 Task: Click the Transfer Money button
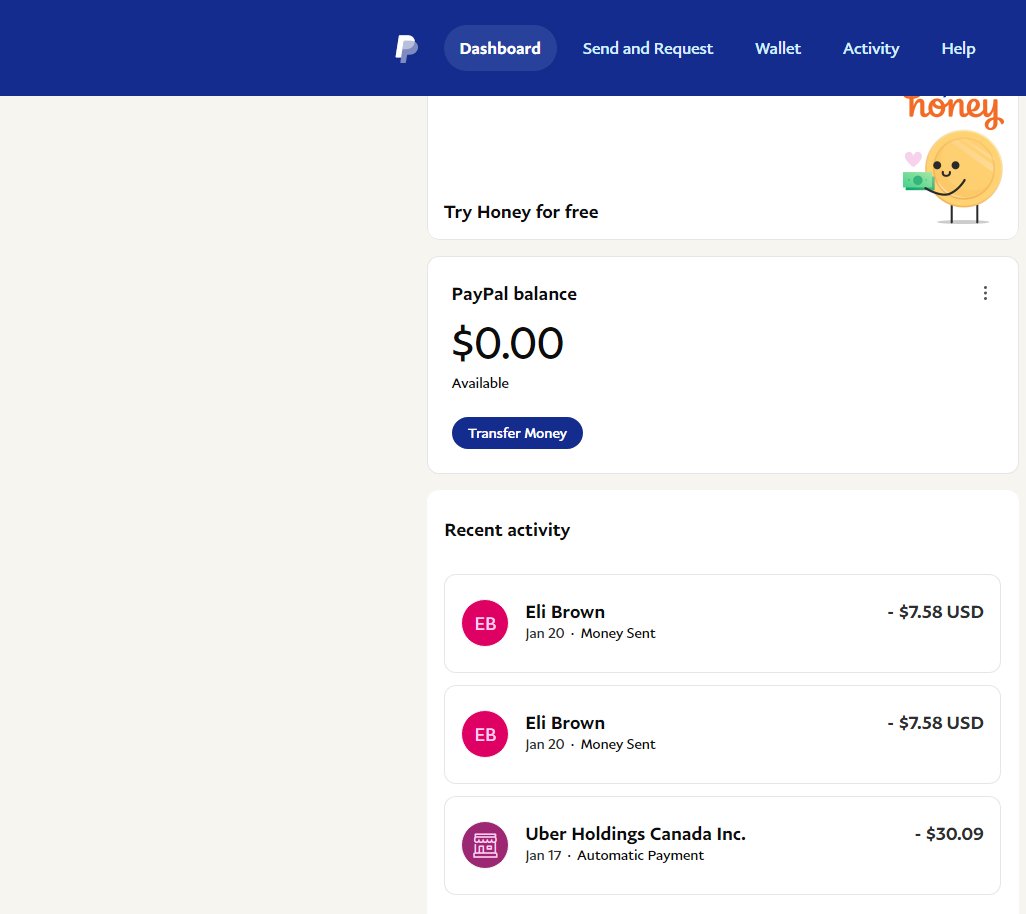click(x=517, y=433)
